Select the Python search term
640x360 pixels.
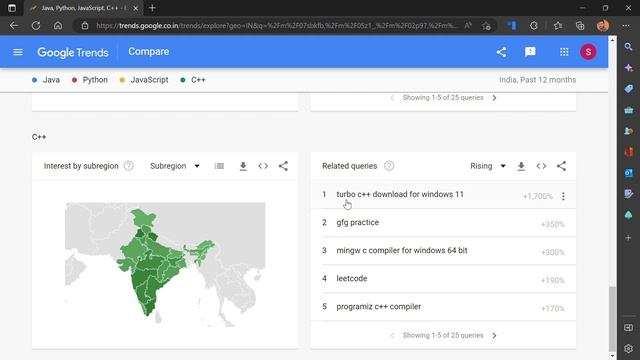coord(90,80)
